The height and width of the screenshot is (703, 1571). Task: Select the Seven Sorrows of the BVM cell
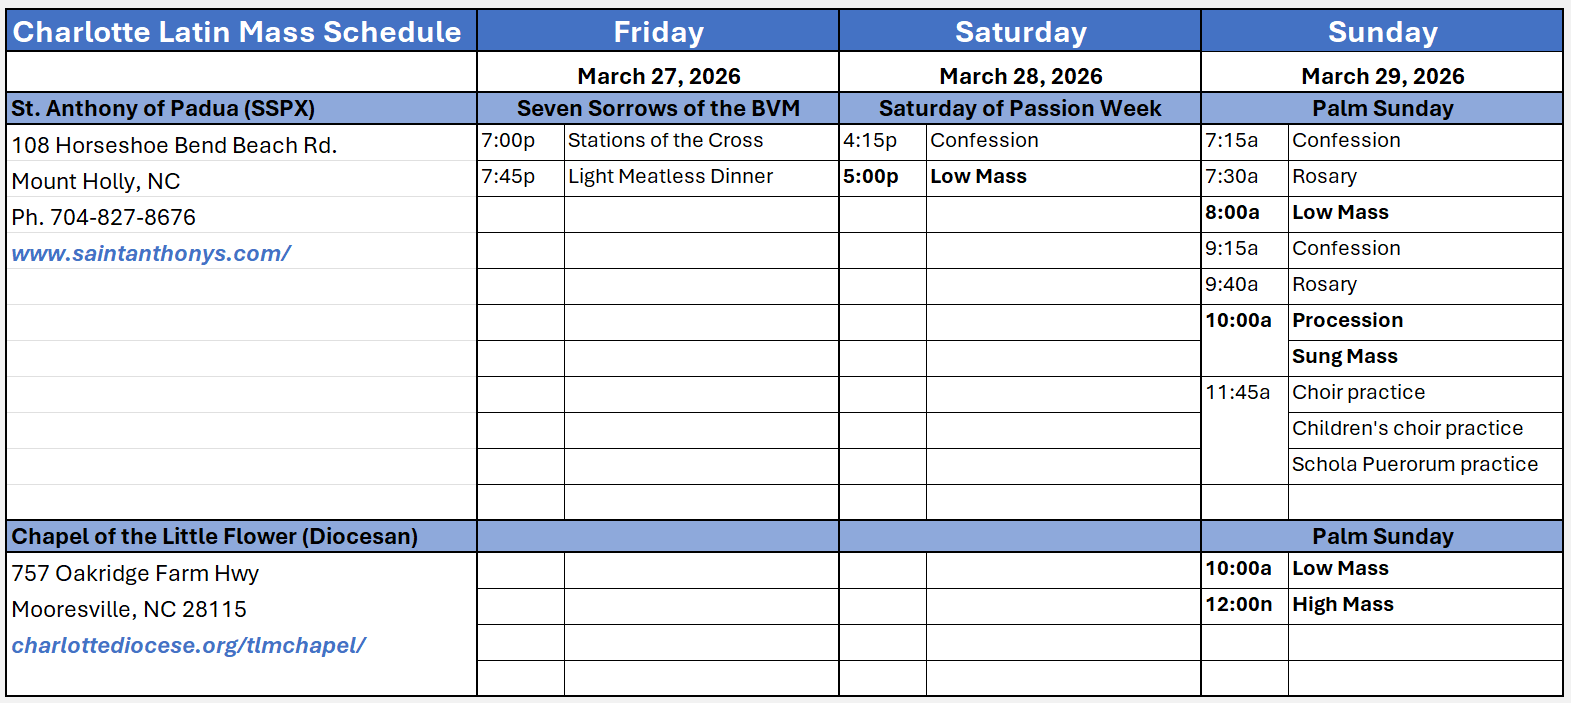click(658, 108)
